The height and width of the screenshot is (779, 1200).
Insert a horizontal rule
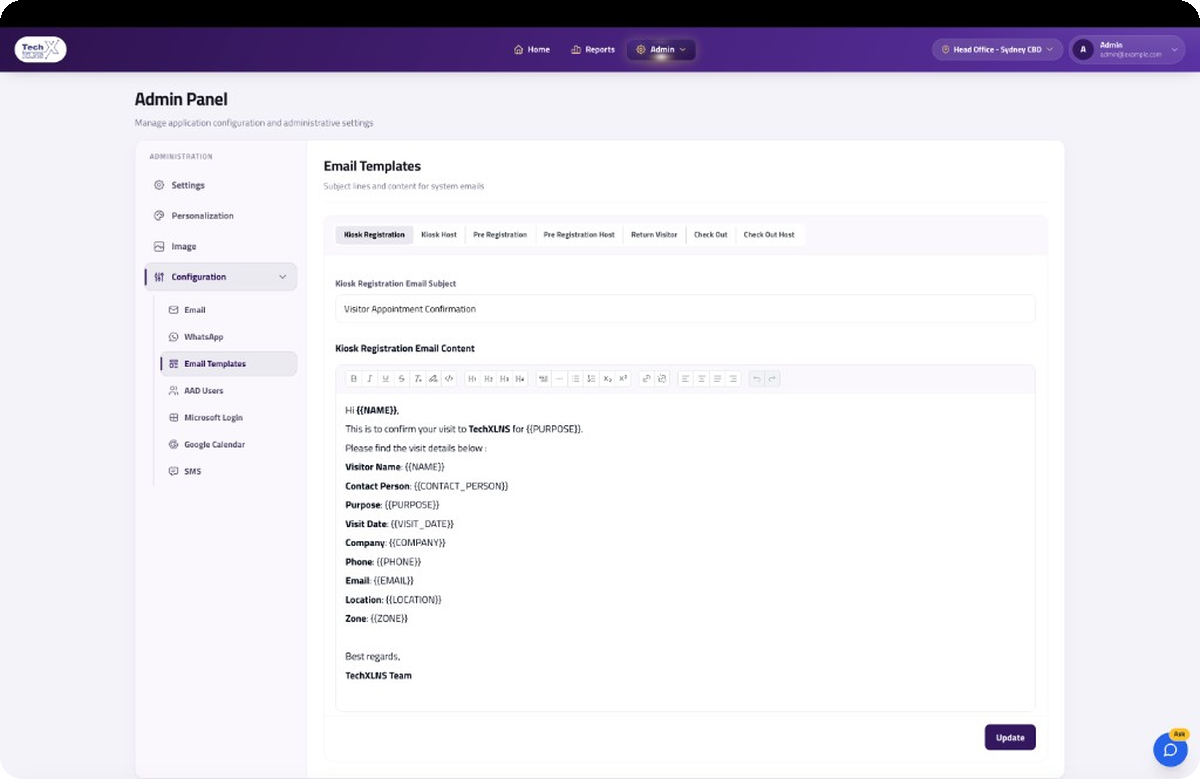click(559, 379)
